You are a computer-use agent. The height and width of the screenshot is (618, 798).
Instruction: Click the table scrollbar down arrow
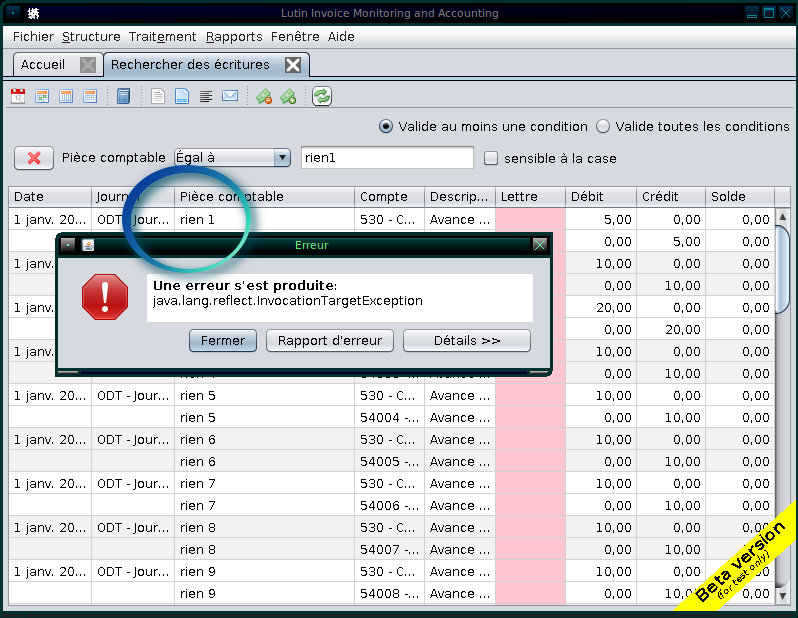[x=783, y=595]
